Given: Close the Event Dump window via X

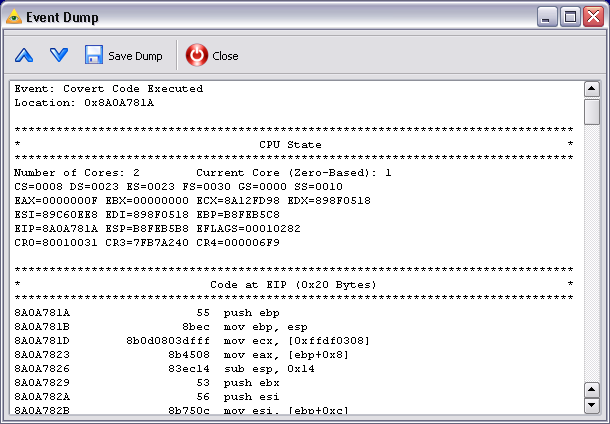Looking at the screenshot, I should [x=594, y=17].
